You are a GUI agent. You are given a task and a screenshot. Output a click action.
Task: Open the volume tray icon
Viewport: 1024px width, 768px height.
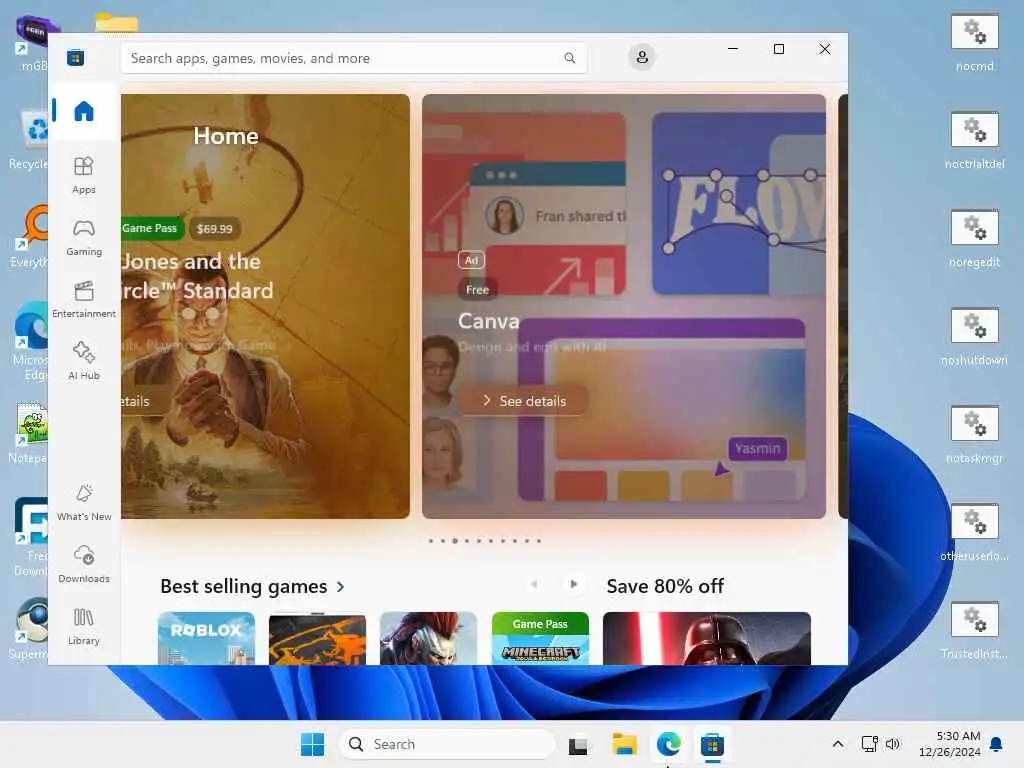pyautogui.click(x=893, y=744)
